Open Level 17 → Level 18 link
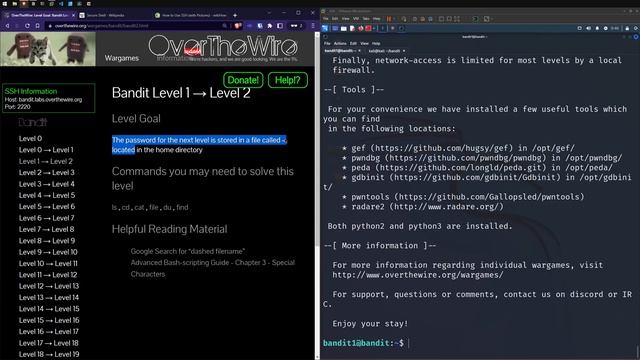640x360 pixels. click(49, 343)
